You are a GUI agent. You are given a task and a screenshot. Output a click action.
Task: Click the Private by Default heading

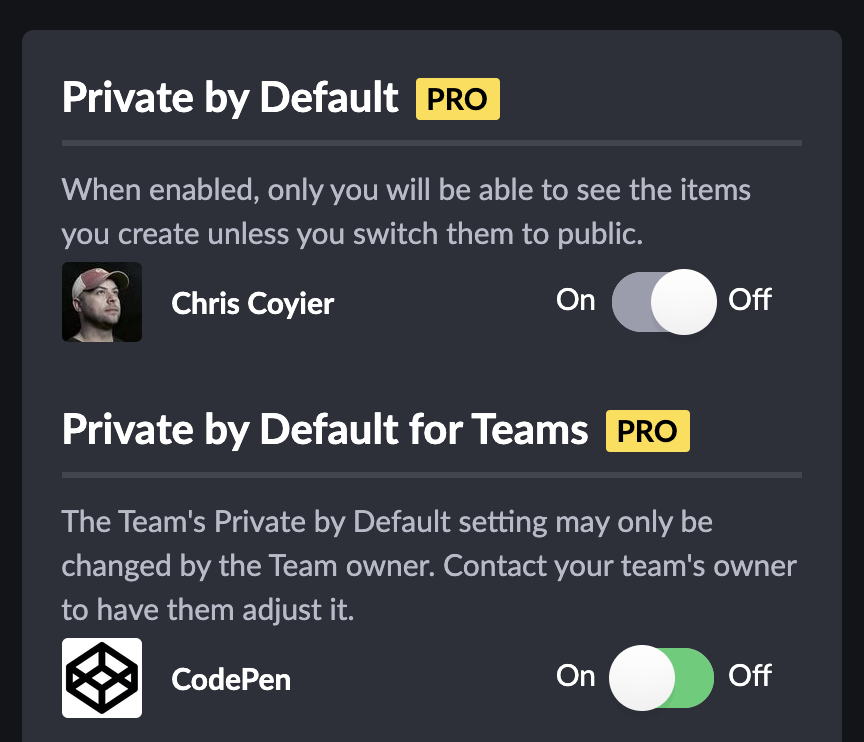tap(231, 98)
